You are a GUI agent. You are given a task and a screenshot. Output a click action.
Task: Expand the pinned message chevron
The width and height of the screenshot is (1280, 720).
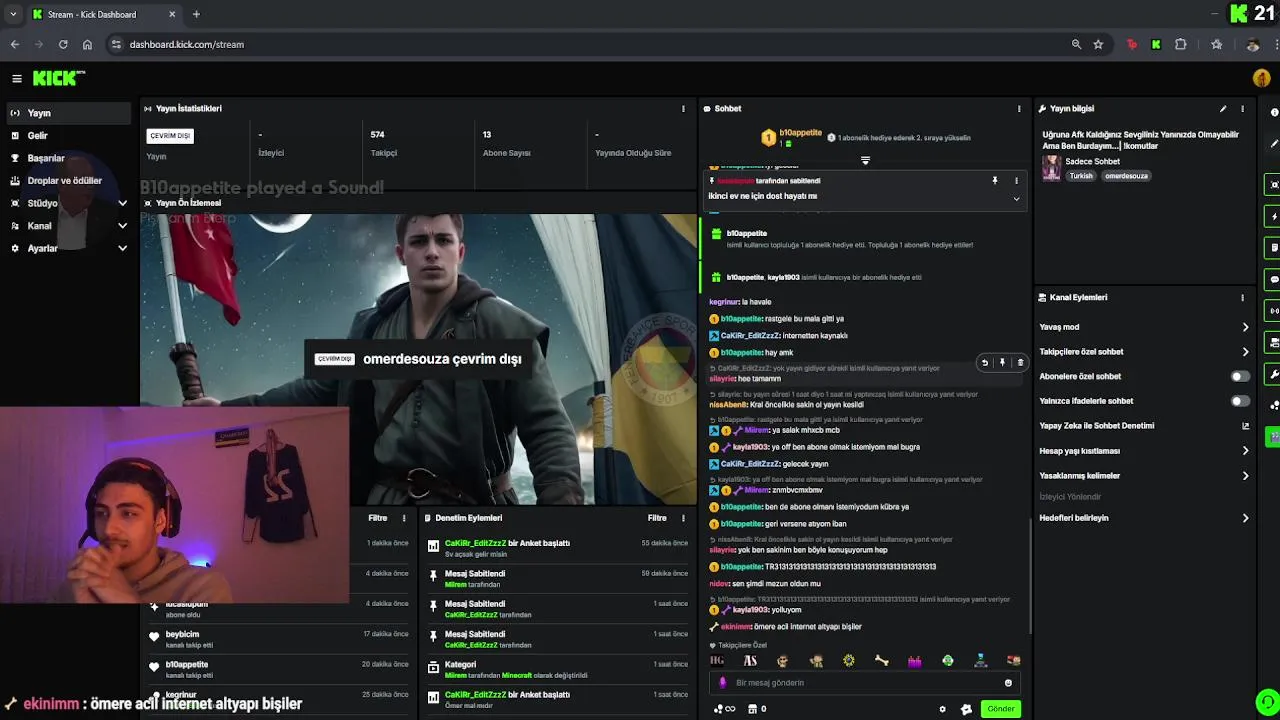pos(1016,198)
